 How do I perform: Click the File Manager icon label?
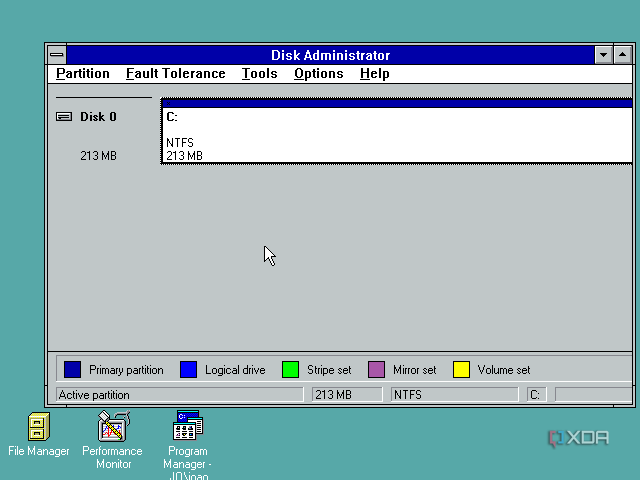(39, 451)
